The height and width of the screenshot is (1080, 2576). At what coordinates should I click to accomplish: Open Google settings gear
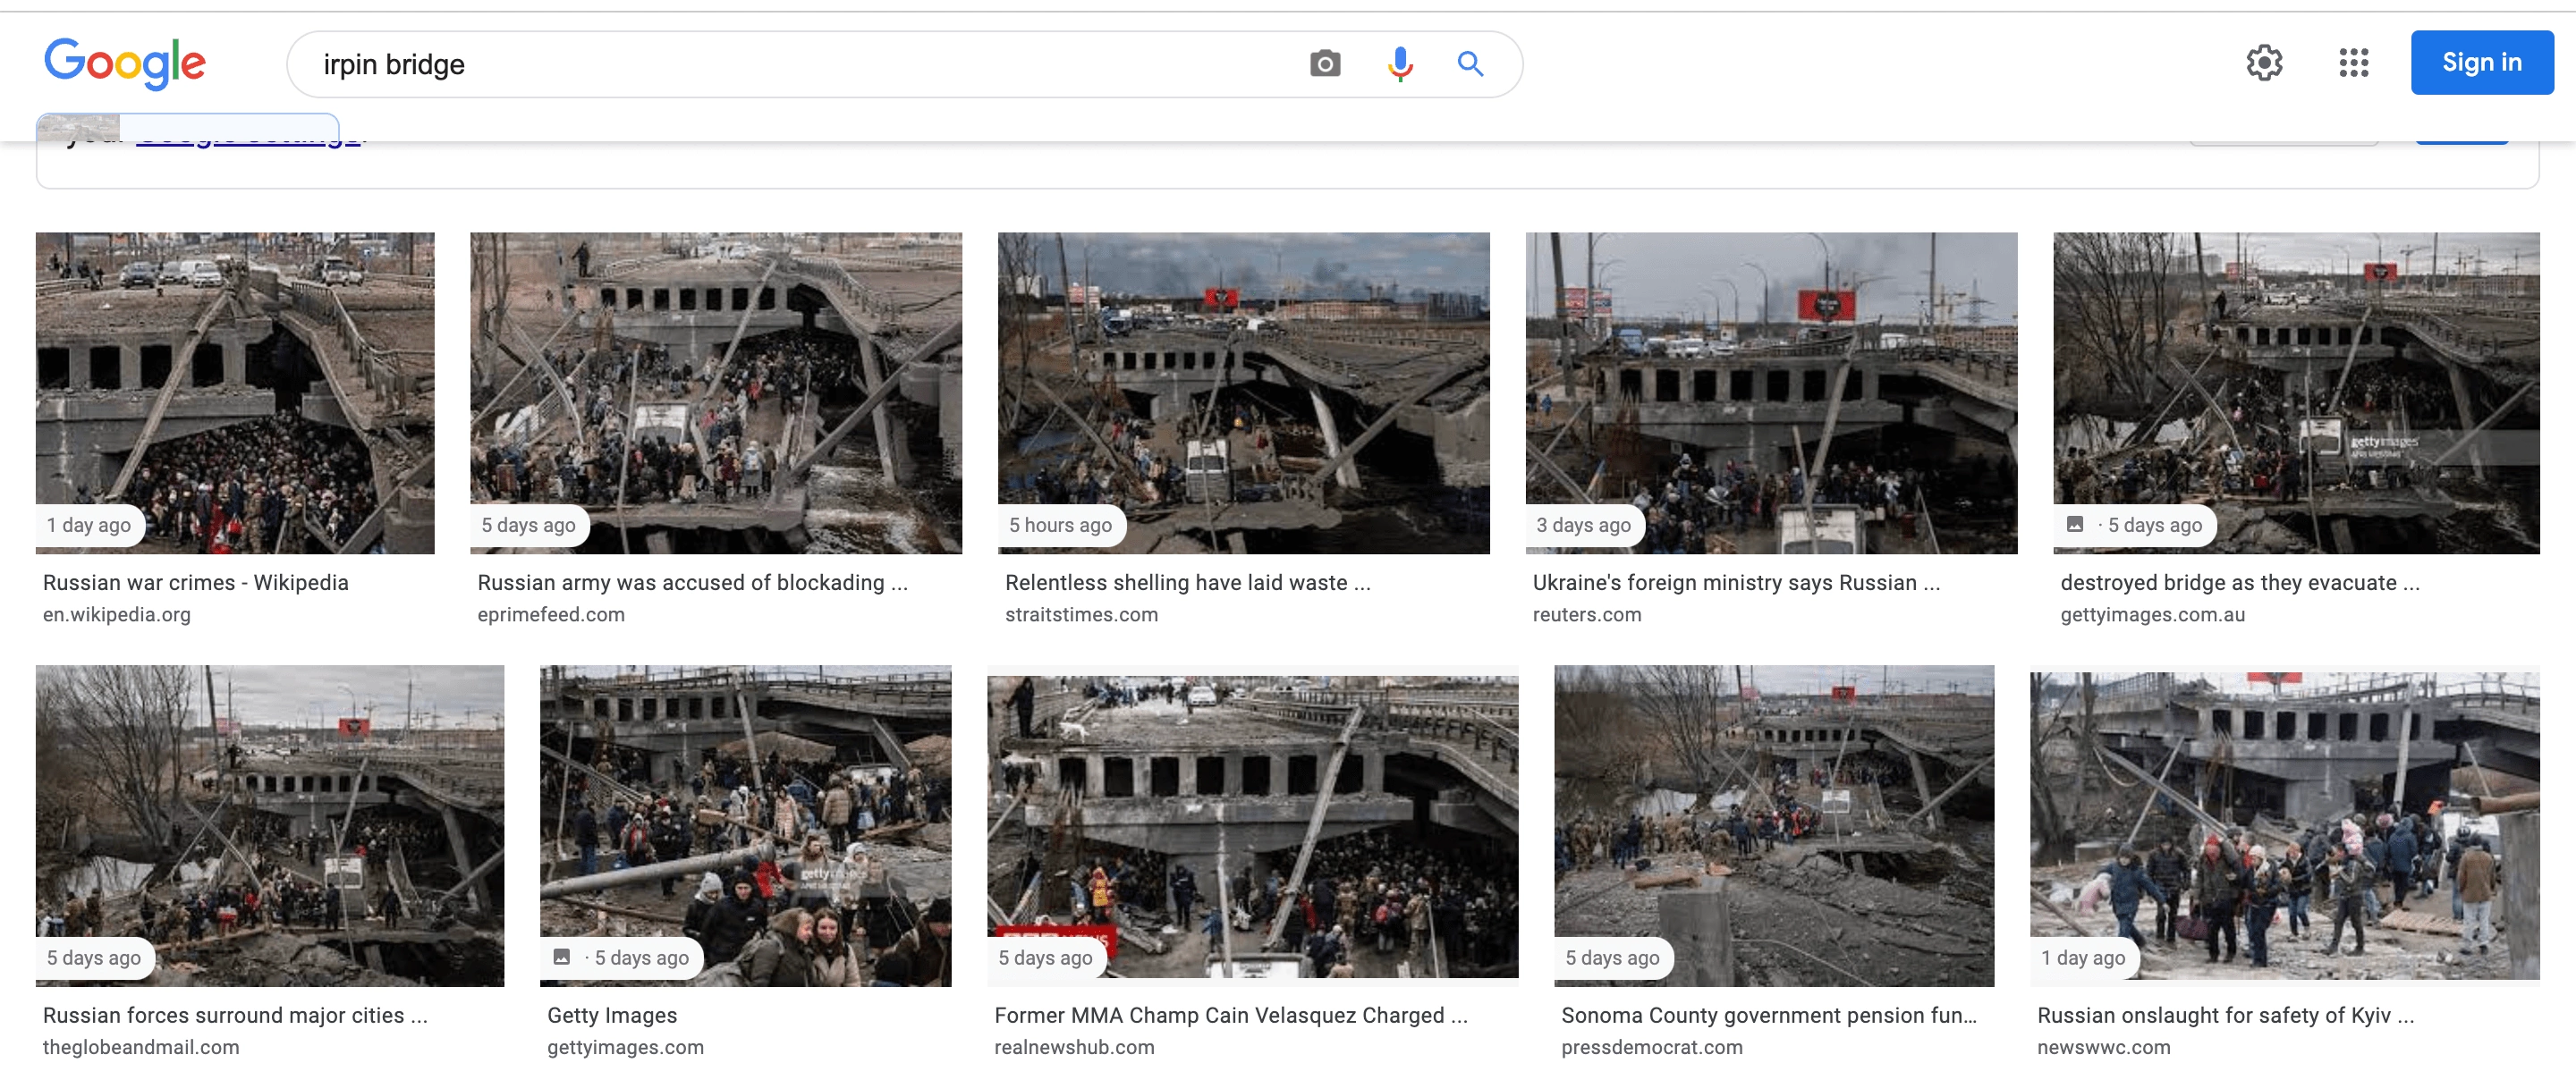point(2264,63)
